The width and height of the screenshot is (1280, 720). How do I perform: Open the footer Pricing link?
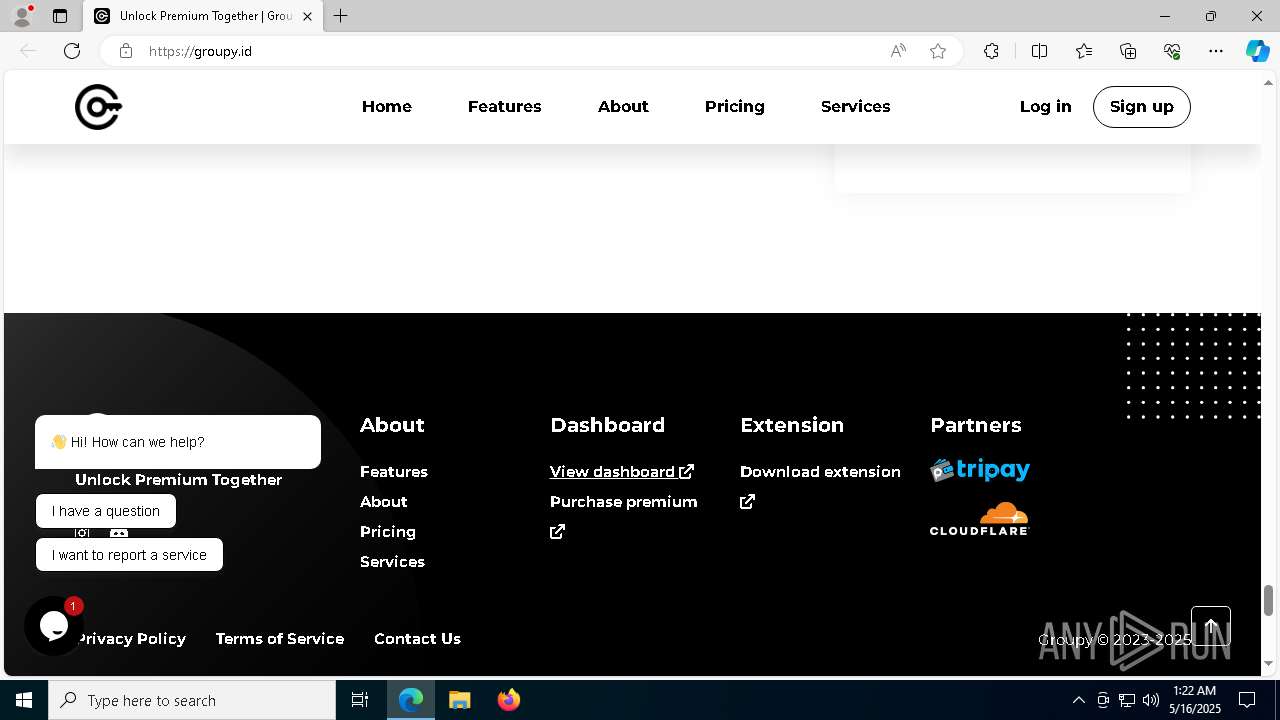click(x=388, y=531)
